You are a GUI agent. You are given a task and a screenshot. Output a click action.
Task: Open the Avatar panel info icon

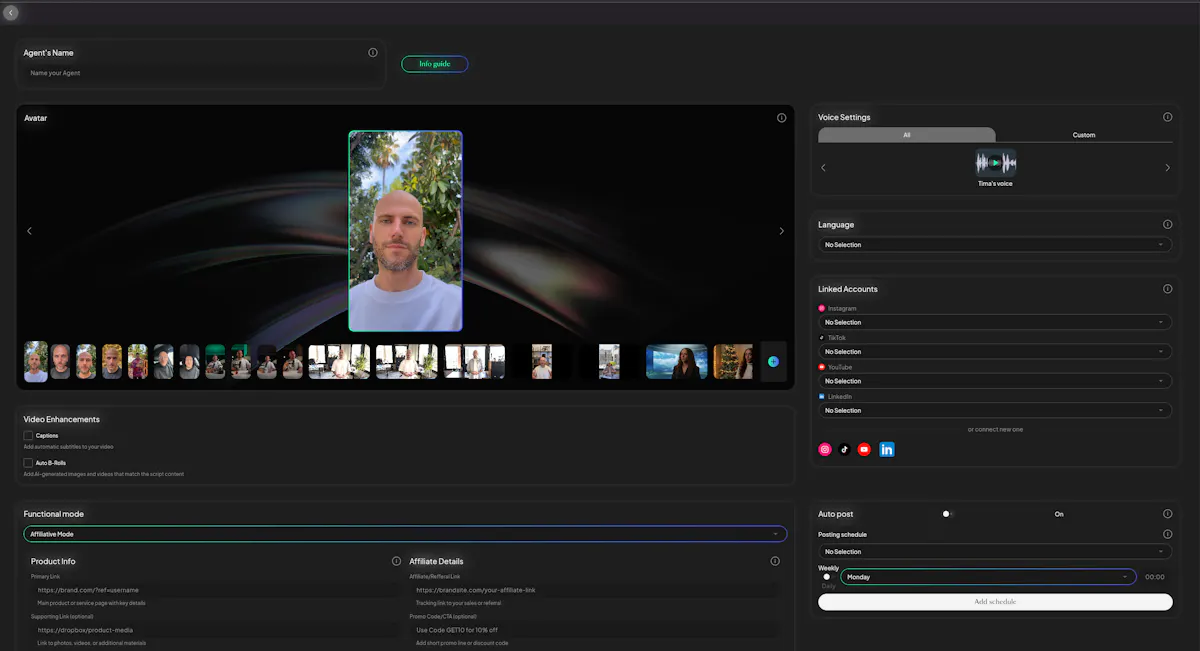(781, 117)
